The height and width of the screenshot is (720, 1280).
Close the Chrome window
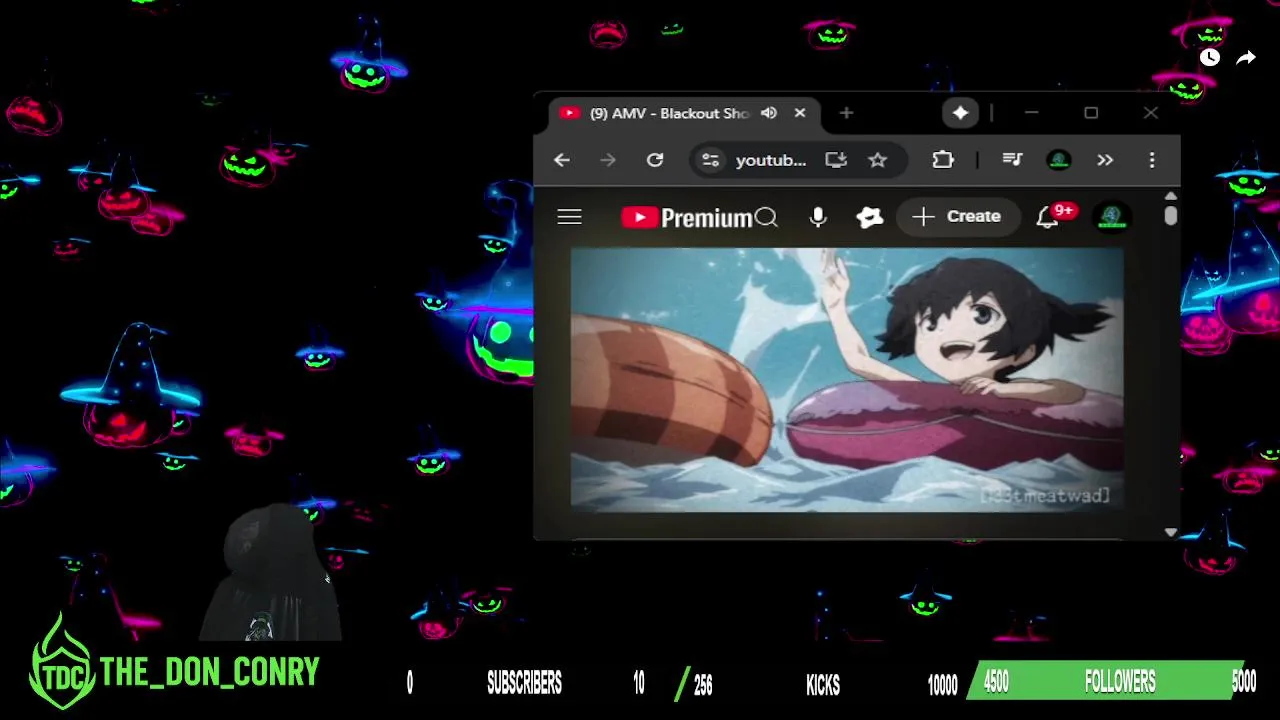(1151, 113)
